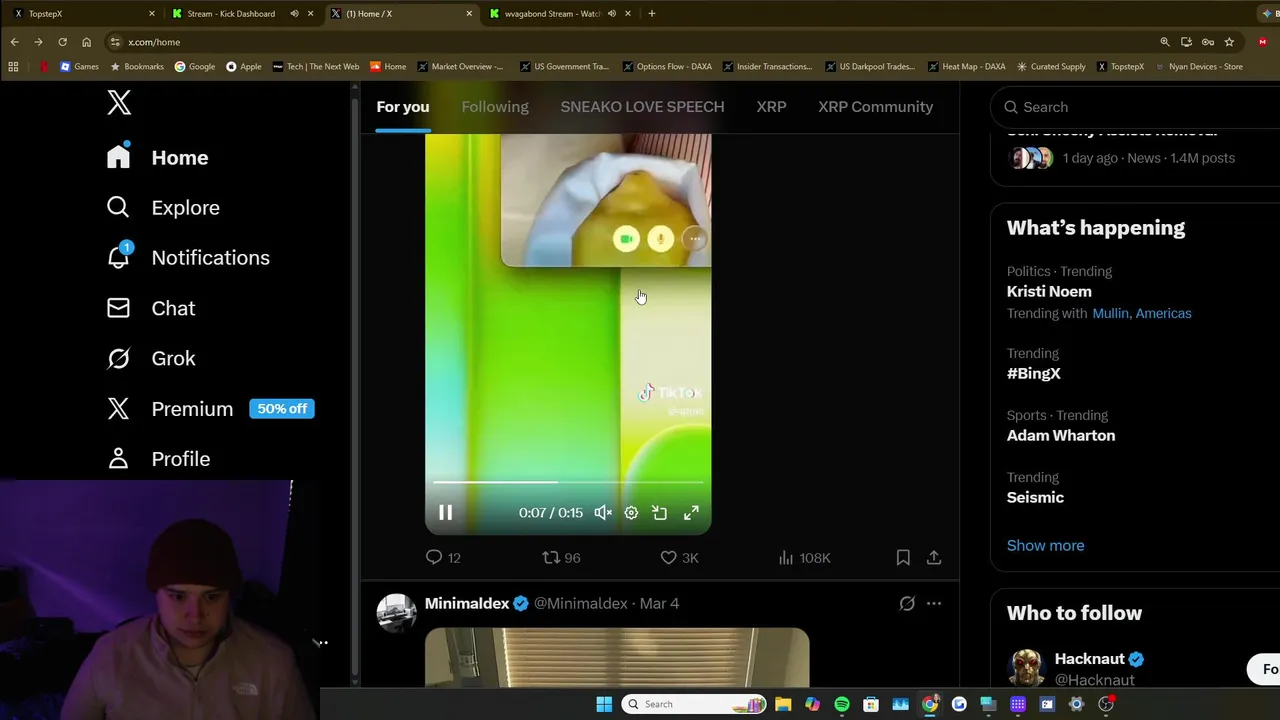
Task: Open the XRP Community tab
Action: [x=875, y=107]
